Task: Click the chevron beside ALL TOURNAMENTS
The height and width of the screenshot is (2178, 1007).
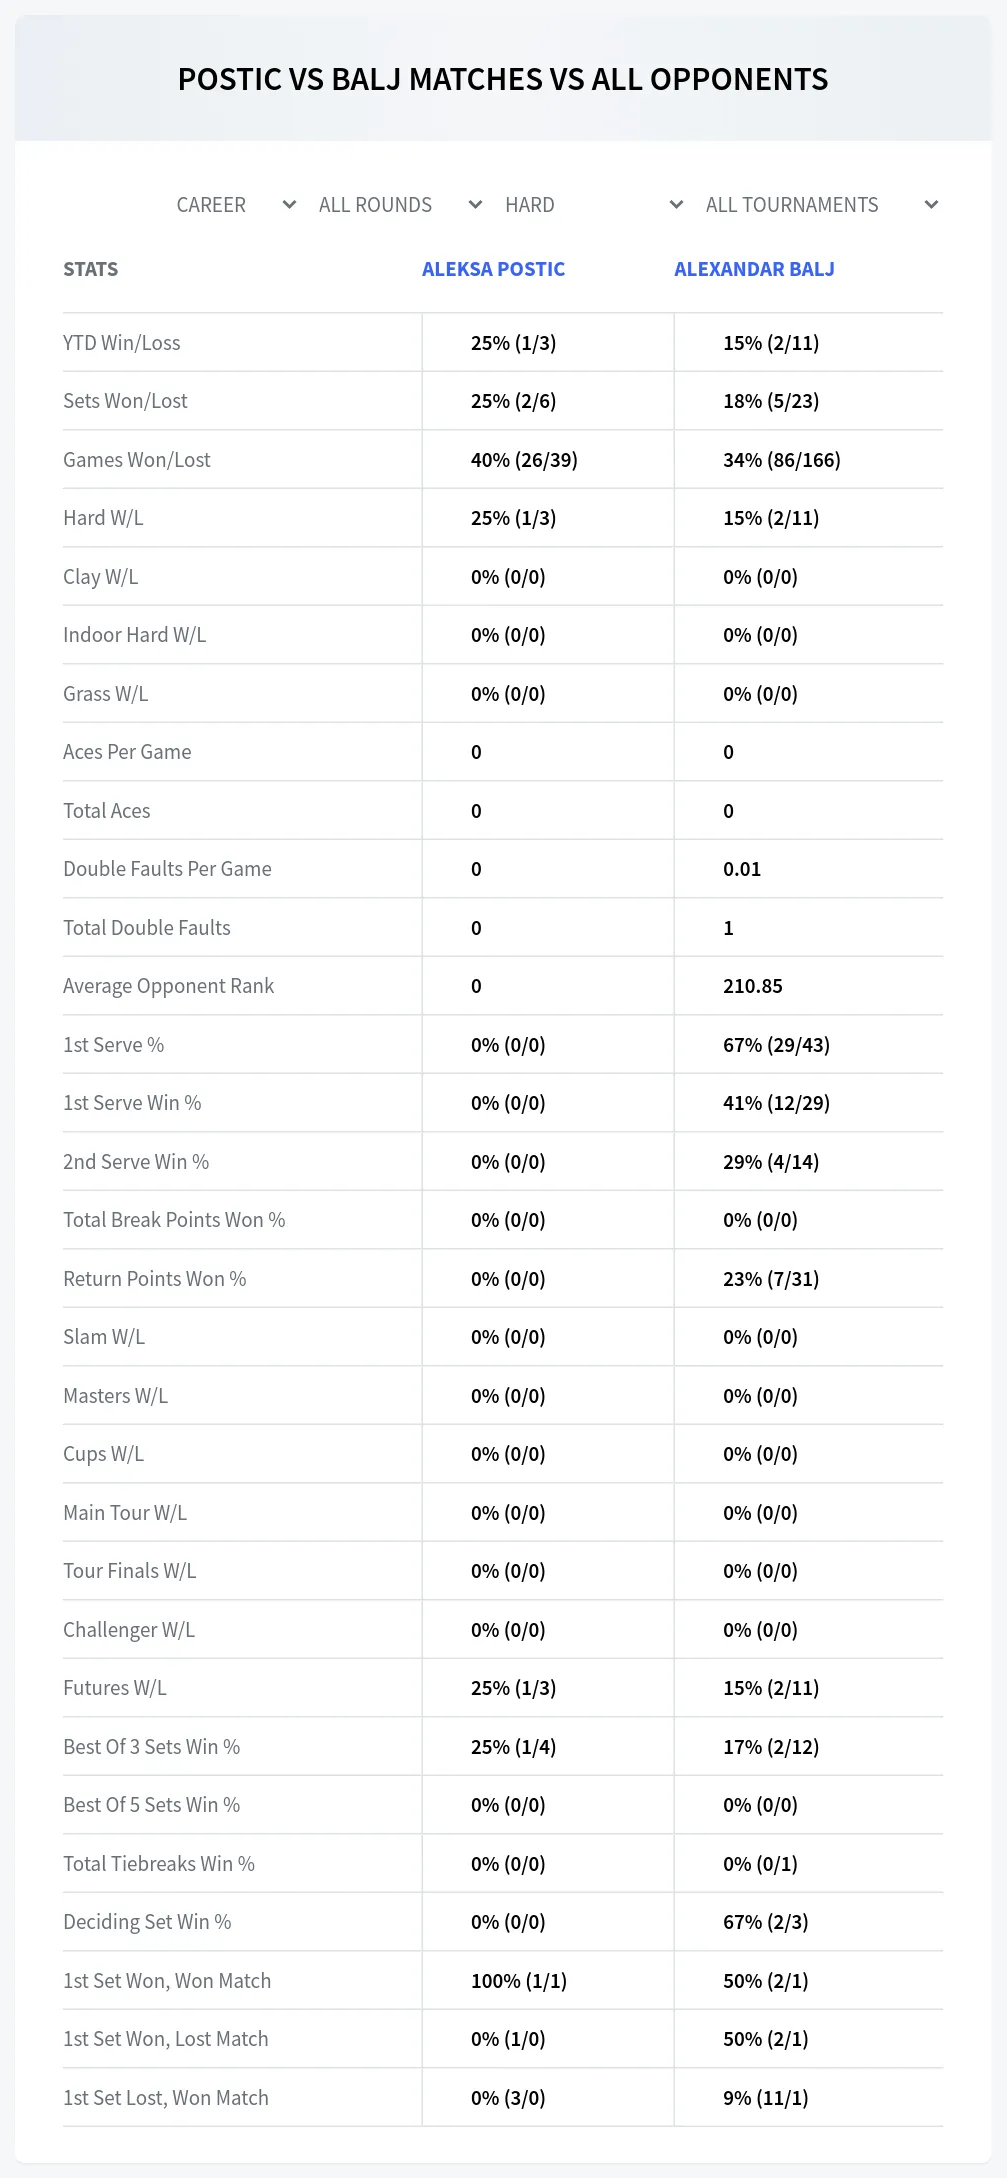Action: [x=931, y=205]
